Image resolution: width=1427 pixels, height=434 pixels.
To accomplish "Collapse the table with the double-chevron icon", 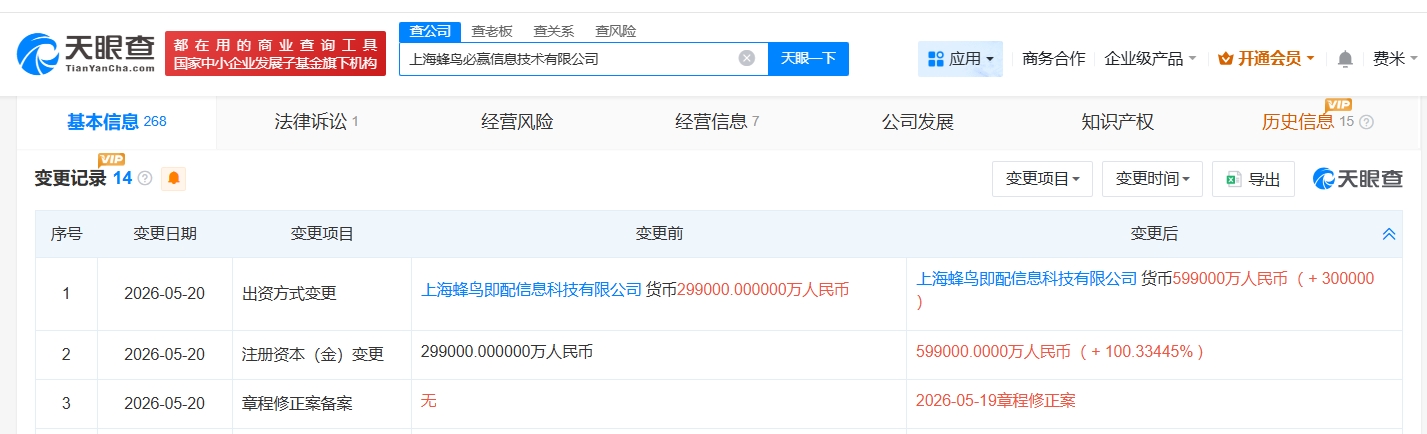I will 1389,234.
